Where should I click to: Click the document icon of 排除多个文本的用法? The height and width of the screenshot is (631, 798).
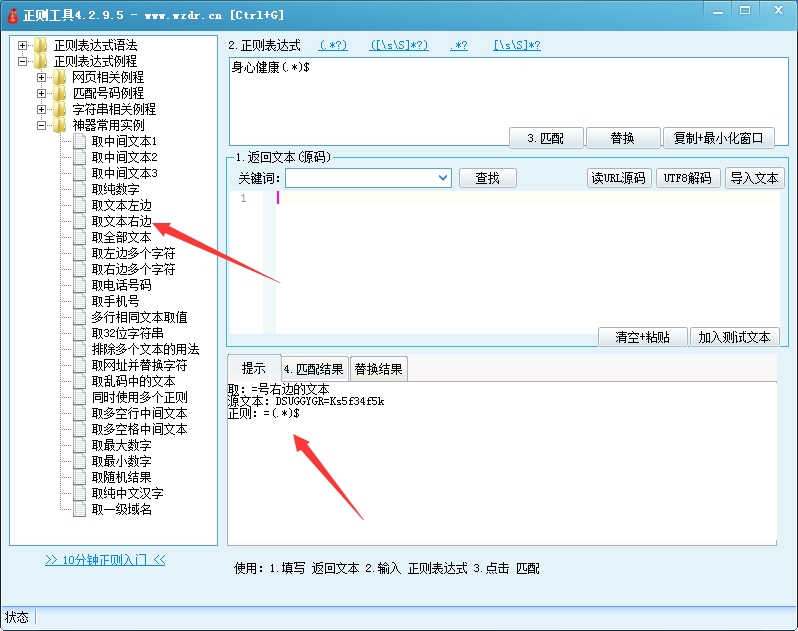(79, 349)
